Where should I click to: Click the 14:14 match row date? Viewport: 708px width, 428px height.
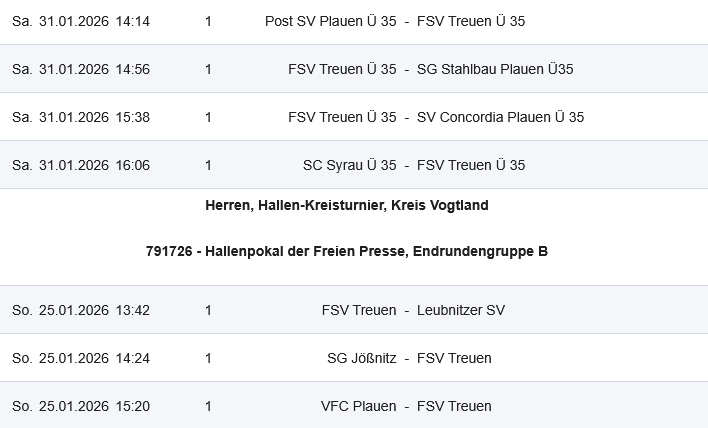[x=81, y=21]
